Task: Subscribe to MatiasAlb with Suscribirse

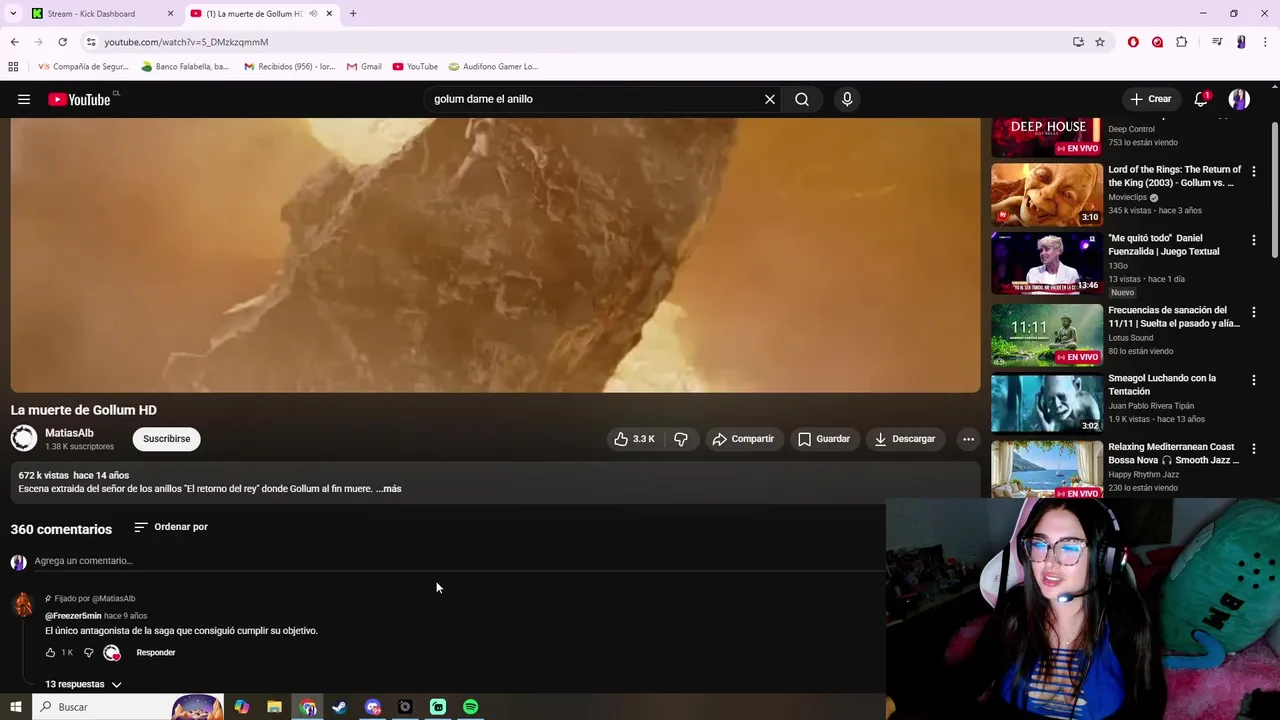Action: click(166, 439)
